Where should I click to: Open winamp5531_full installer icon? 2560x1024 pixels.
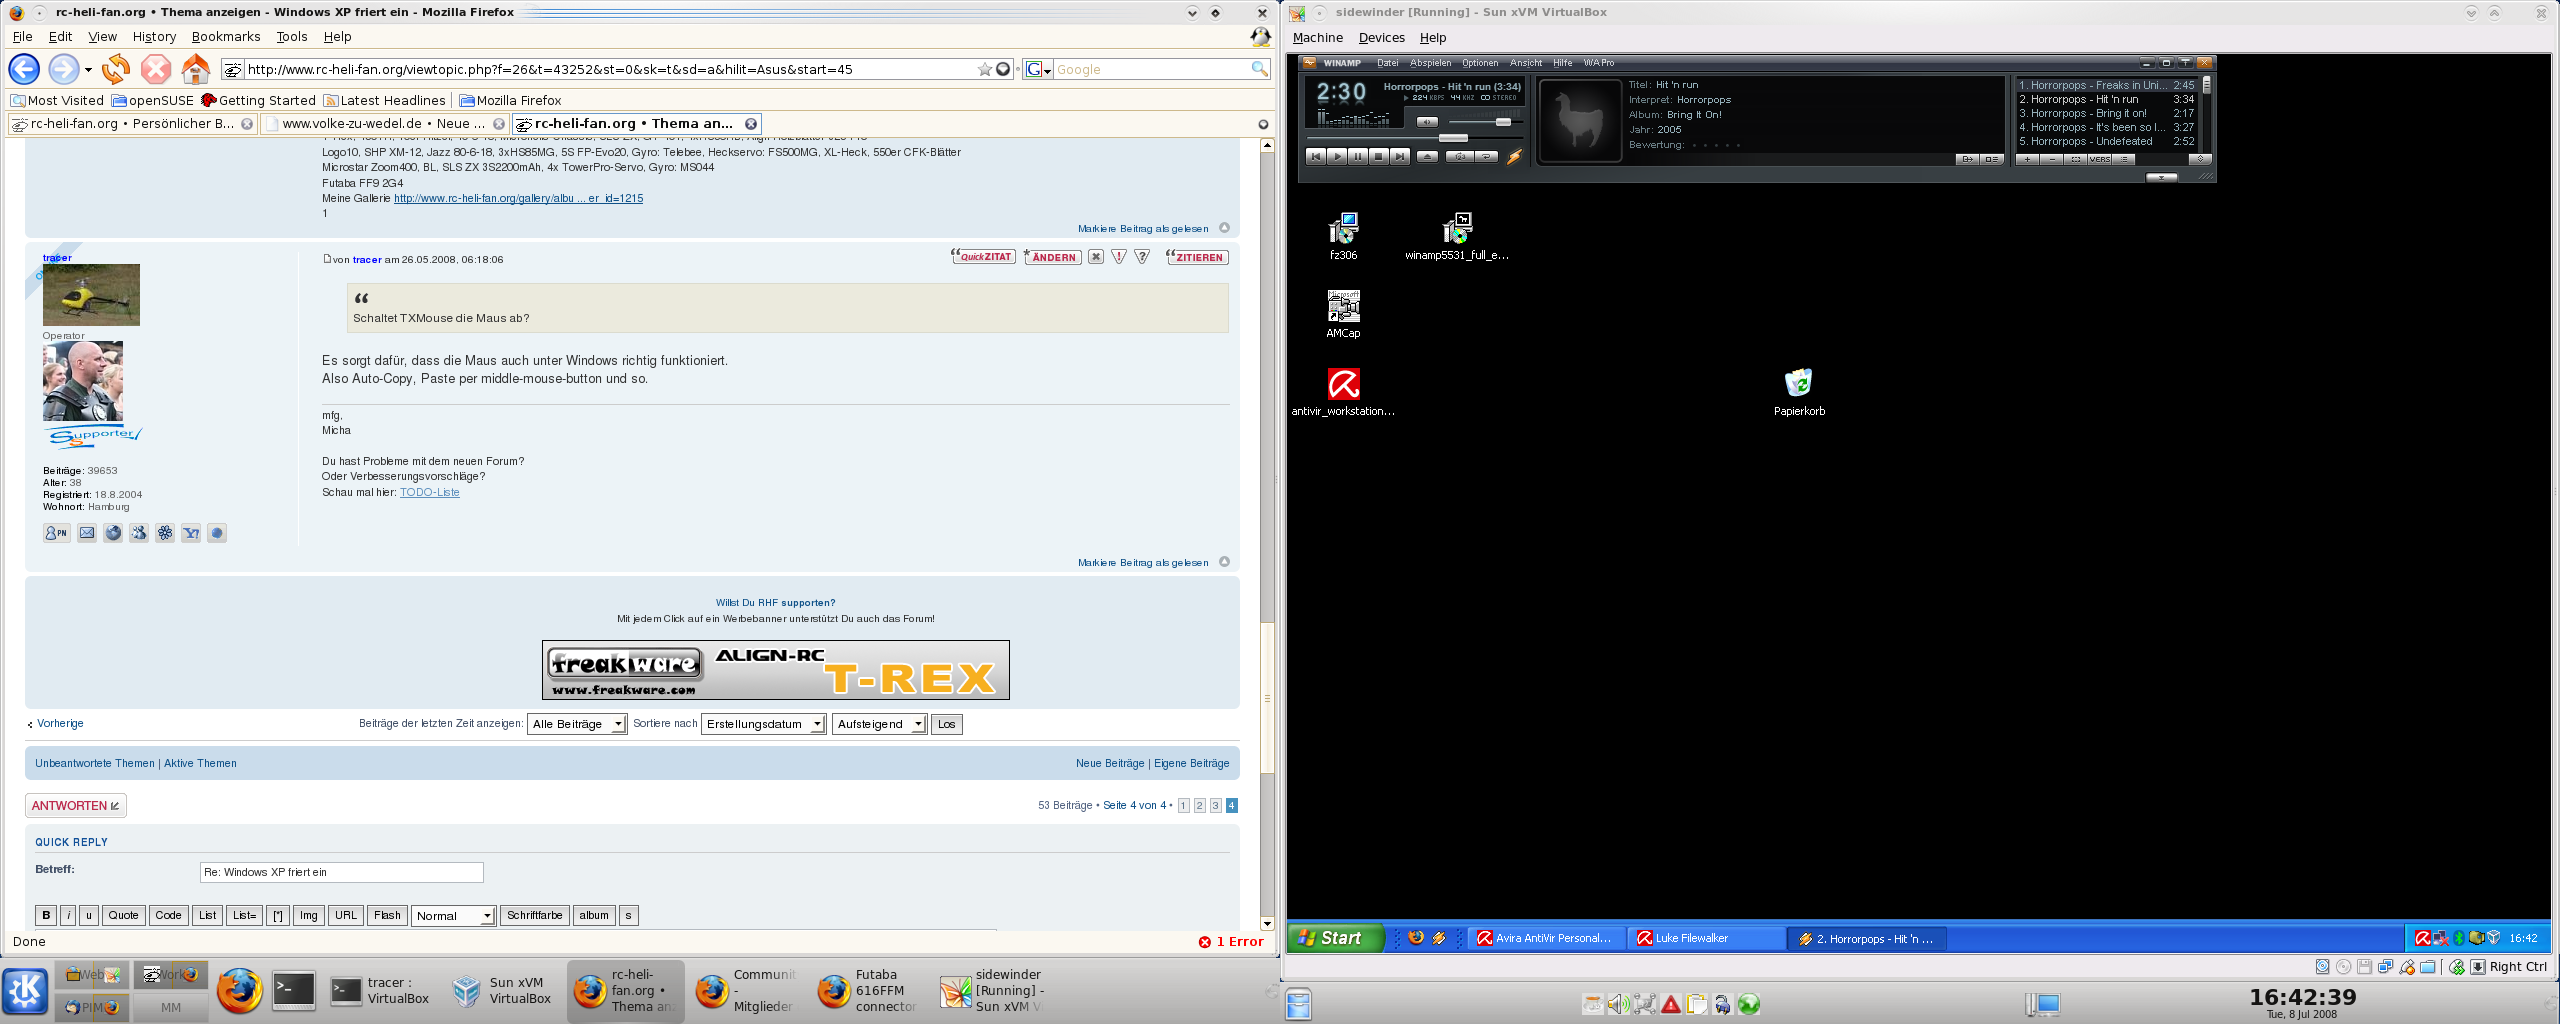tap(1457, 236)
